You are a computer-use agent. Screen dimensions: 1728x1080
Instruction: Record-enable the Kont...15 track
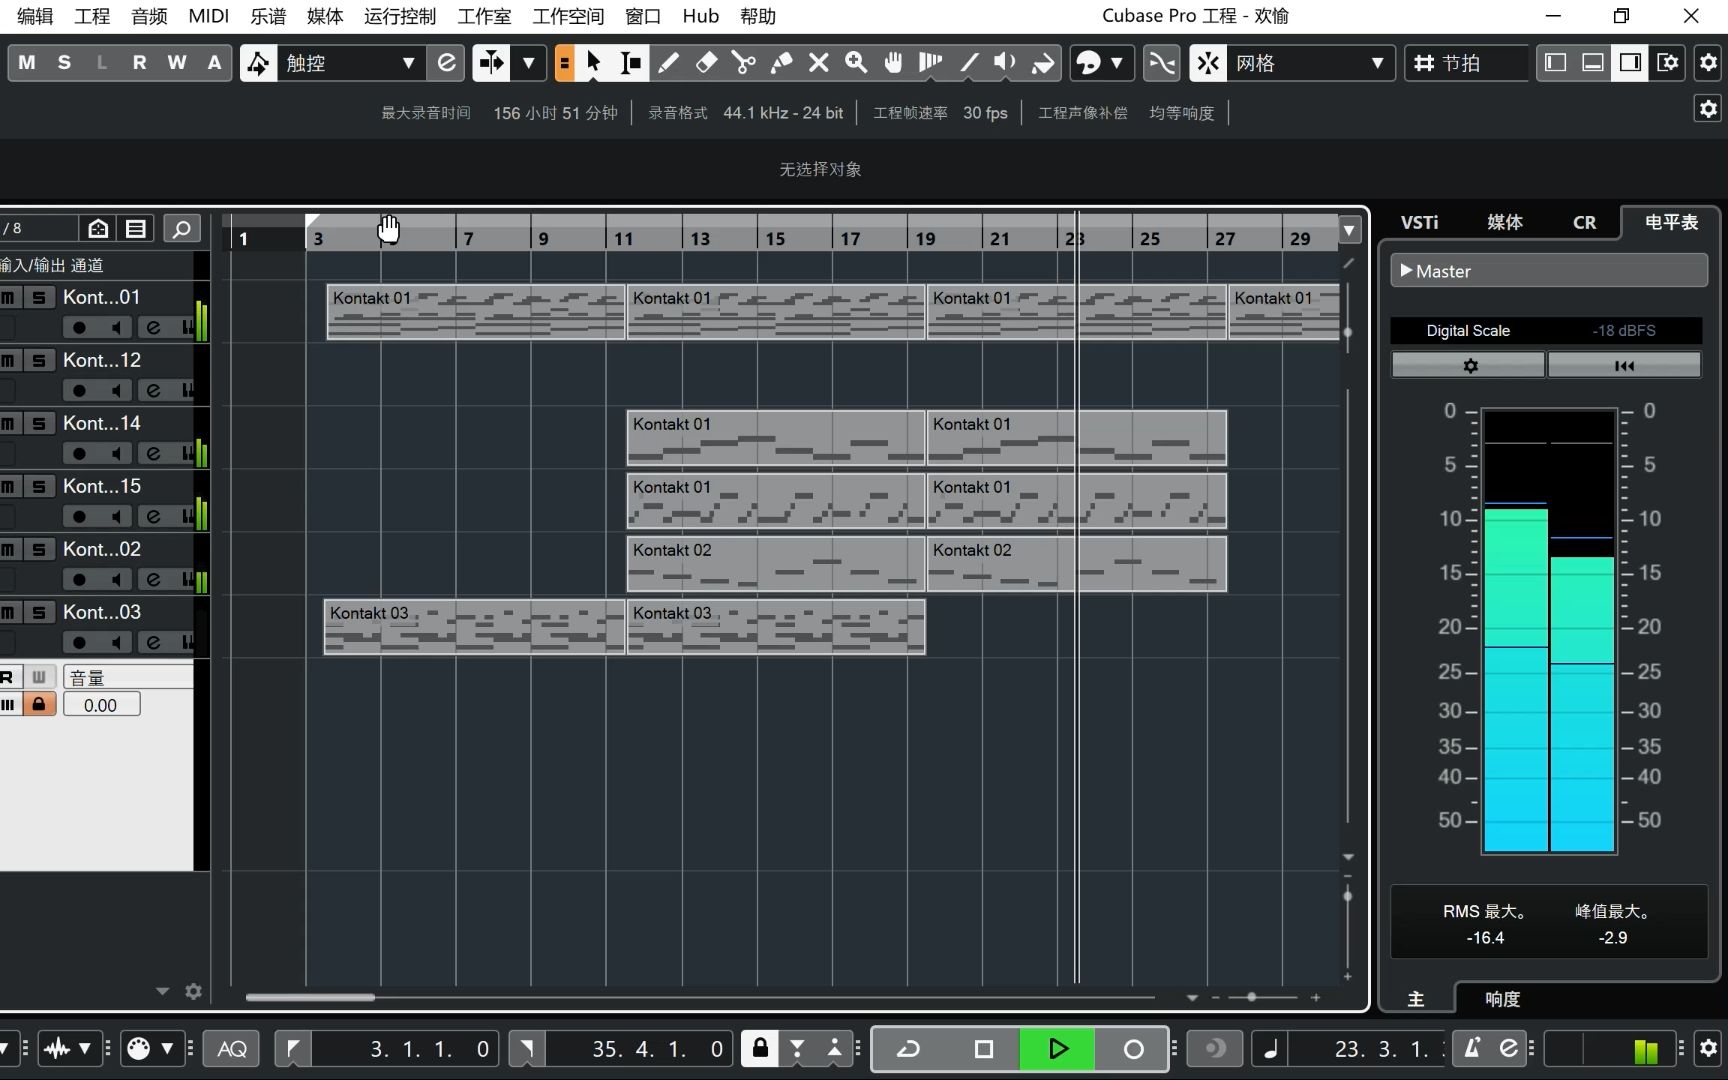click(80, 517)
